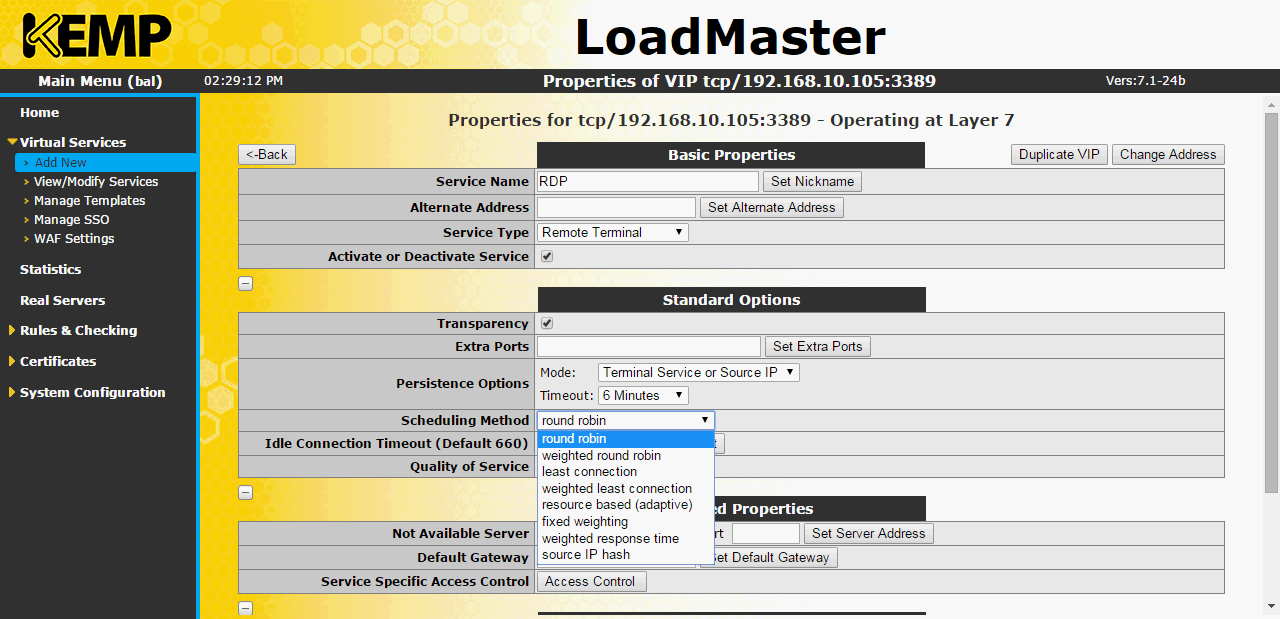Click minus icon below Activate or Deactivate Service row

click(x=245, y=283)
